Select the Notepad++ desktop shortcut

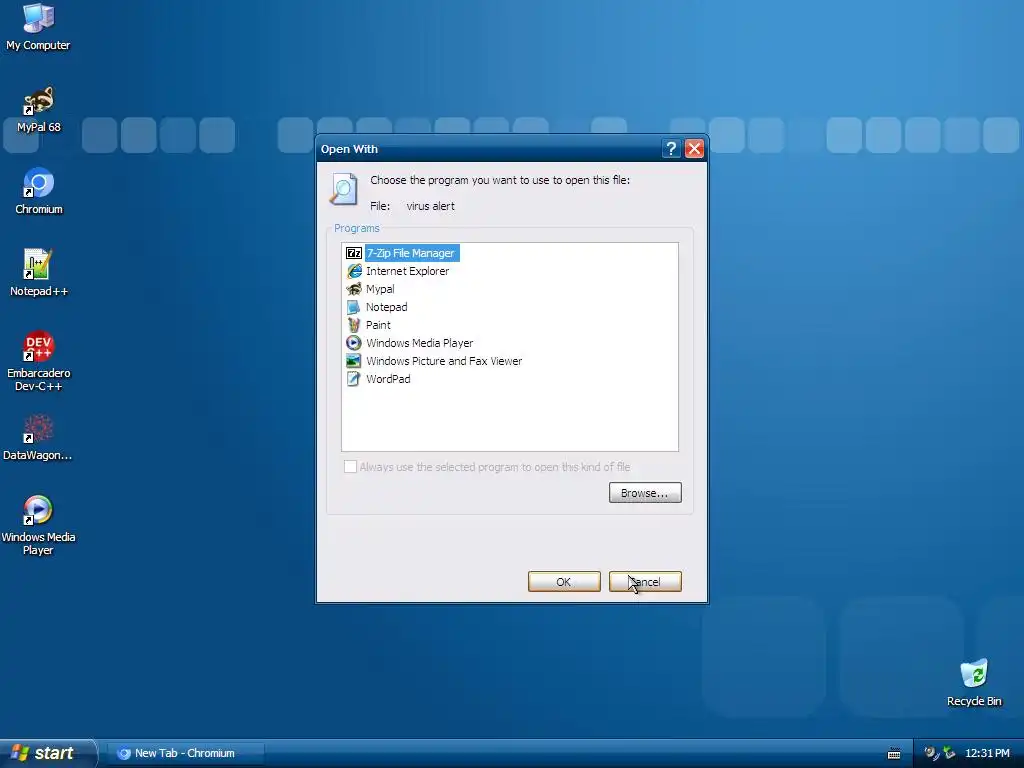click(x=39, y=274)
